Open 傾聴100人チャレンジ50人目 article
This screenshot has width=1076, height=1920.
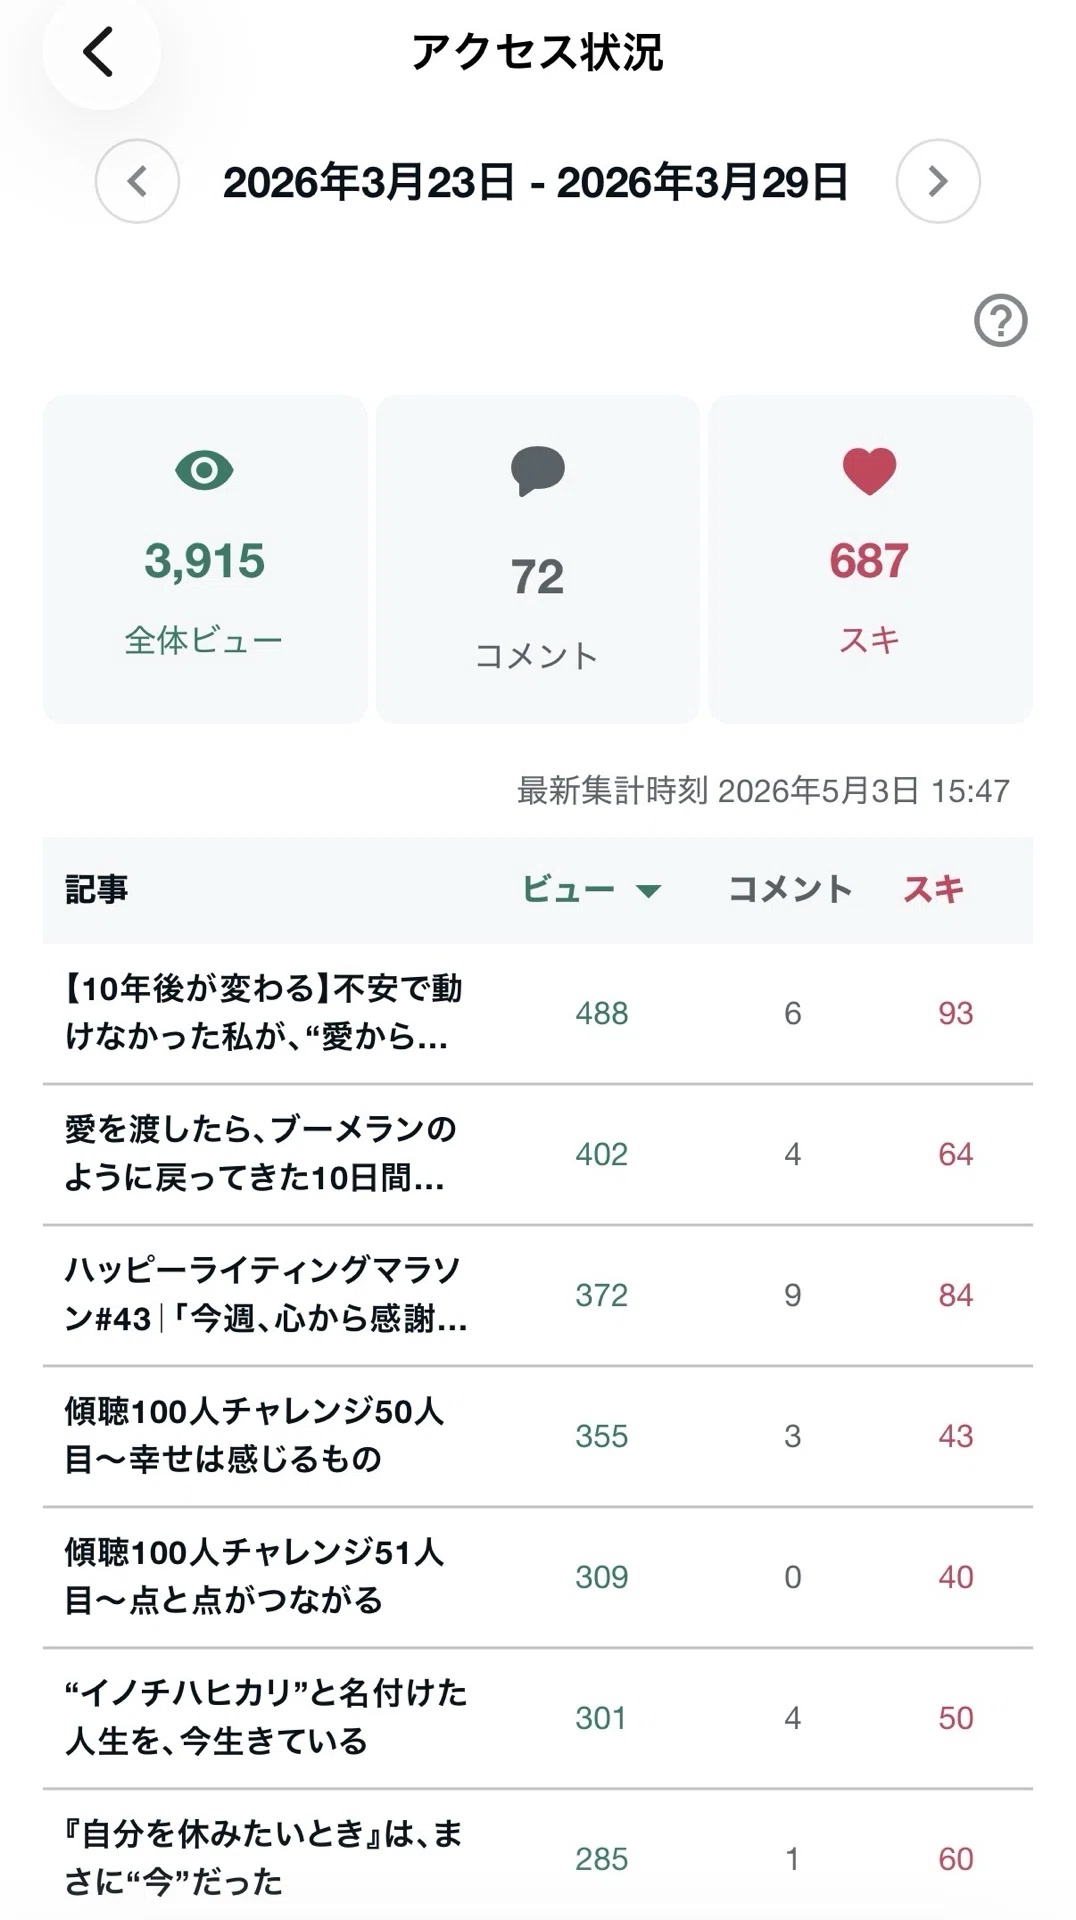[x=538, y=1436]
